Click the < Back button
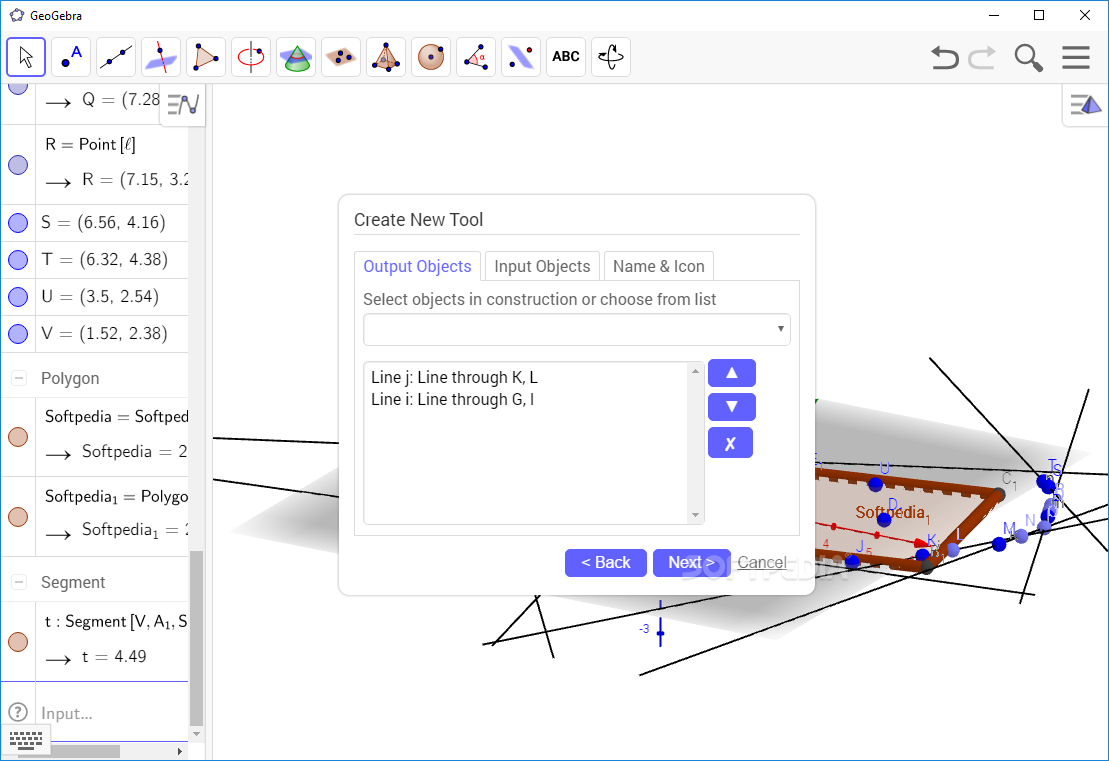This screenshot has height=761, width=1109. (605, 562)
